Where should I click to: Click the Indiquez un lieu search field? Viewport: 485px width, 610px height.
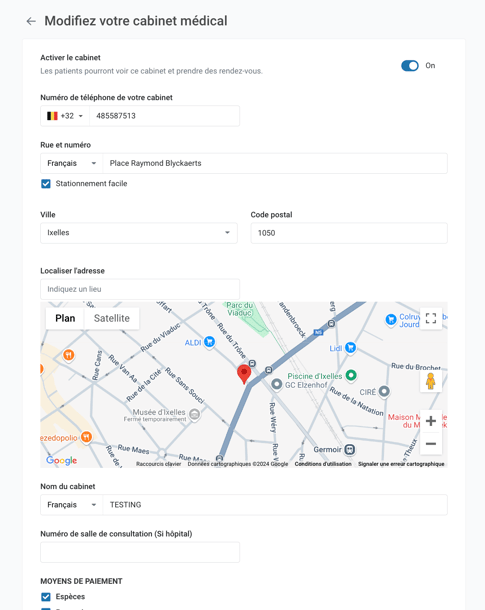[140, 289]
